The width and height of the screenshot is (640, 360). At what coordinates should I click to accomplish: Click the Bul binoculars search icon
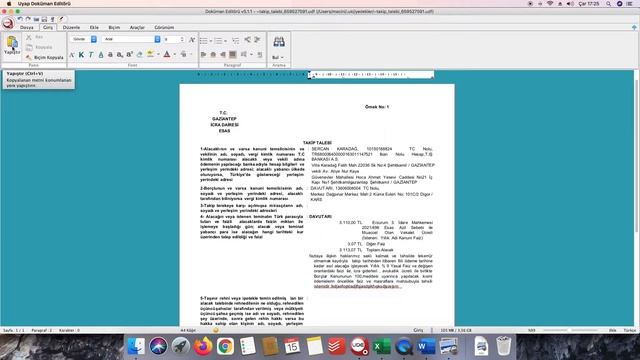coord(279,42)
